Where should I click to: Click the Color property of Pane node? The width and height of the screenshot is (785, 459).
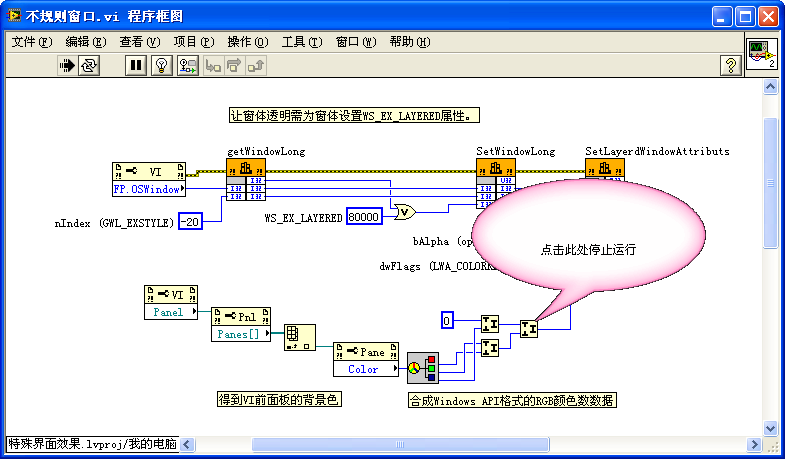pos(364,369)
